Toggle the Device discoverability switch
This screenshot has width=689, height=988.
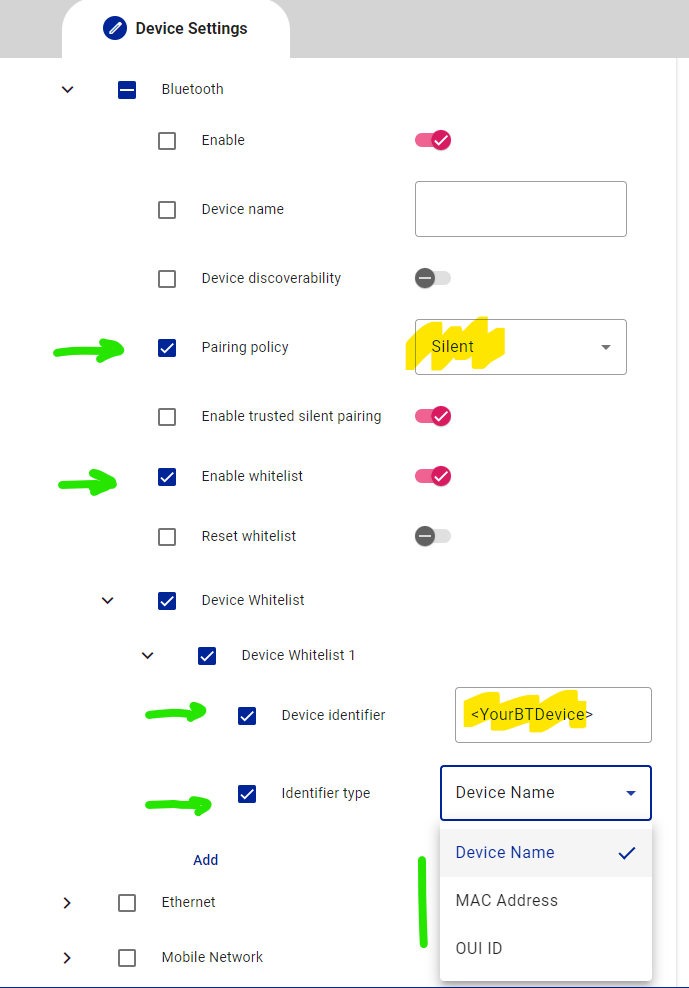click(433, 278)
